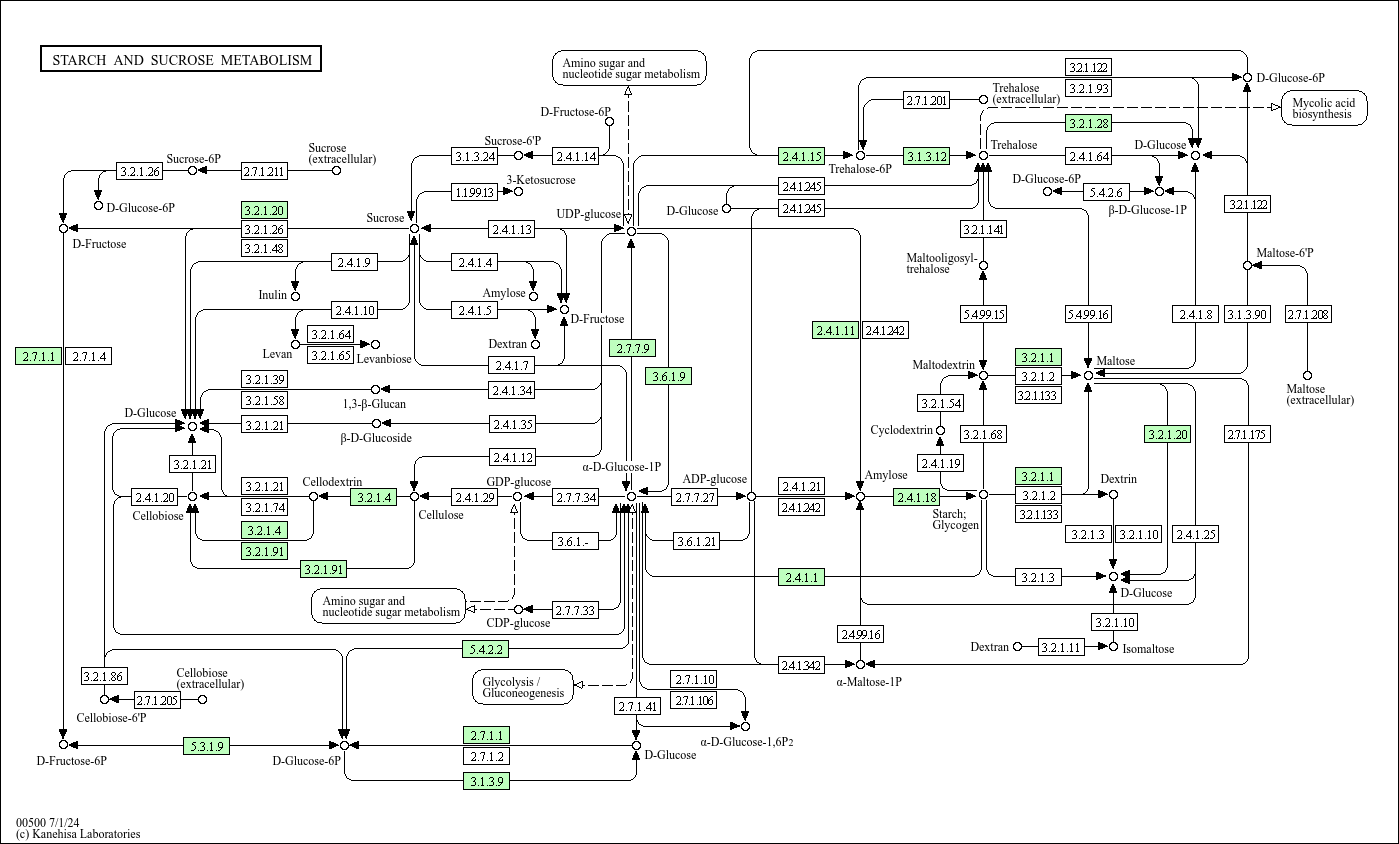Select the green 3.6.1.9 enzyme box

(667, 377)
